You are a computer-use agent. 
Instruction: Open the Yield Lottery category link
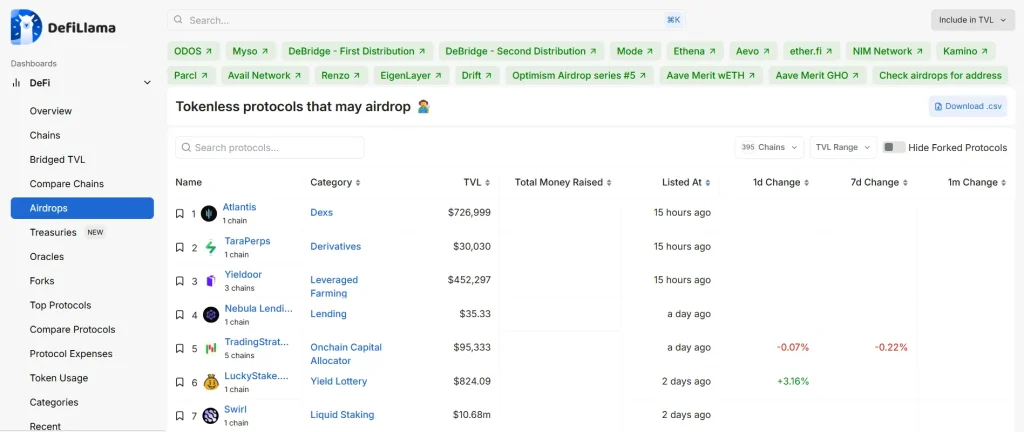pyautogui.click(x=338, y=381)
